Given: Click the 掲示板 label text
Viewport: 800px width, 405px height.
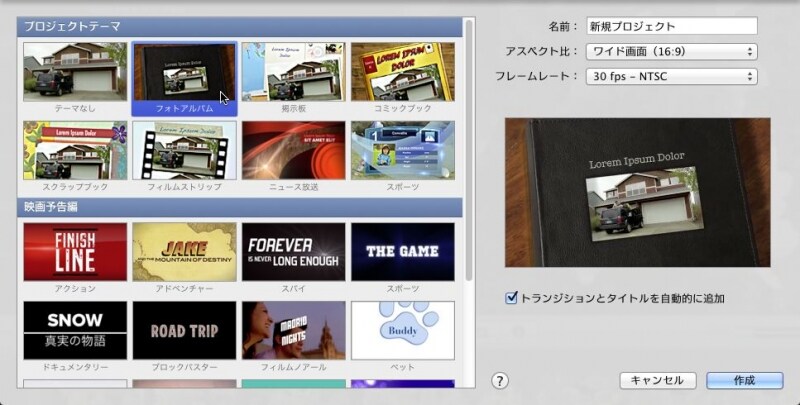Looking at the screenshot, I should click(293, 108).
